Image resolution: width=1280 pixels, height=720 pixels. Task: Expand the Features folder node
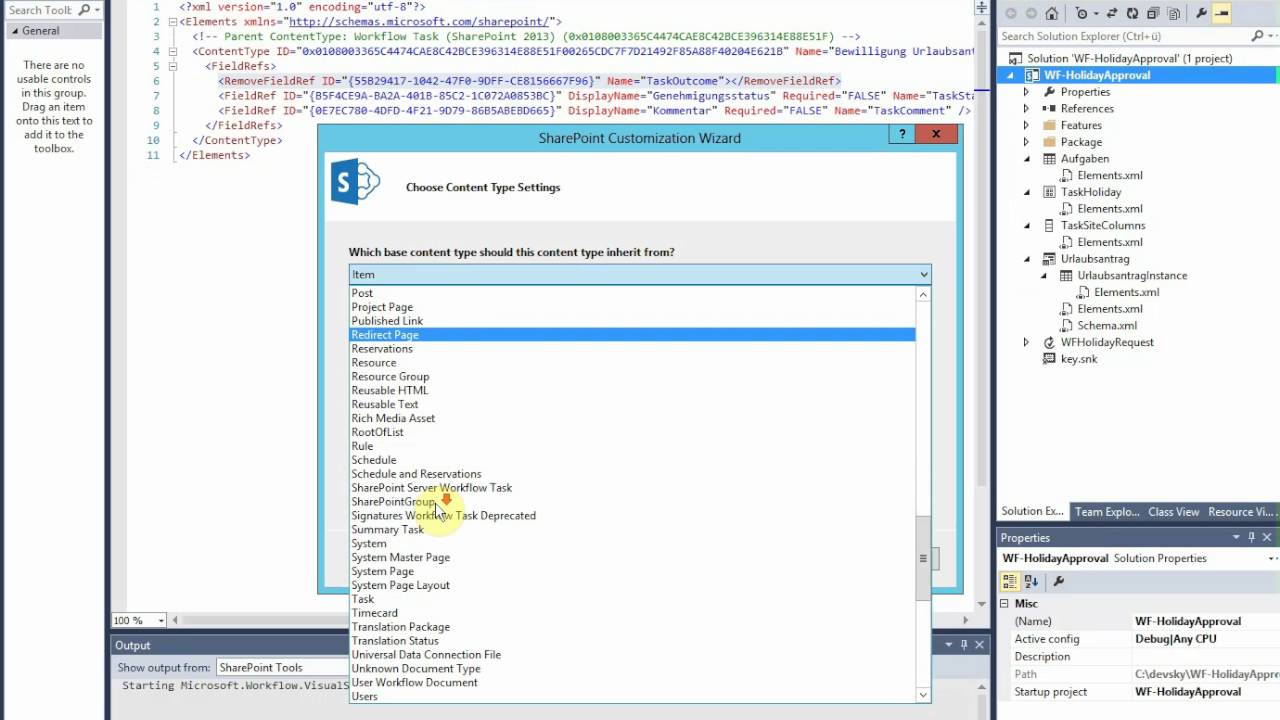tap(1025, 125)
